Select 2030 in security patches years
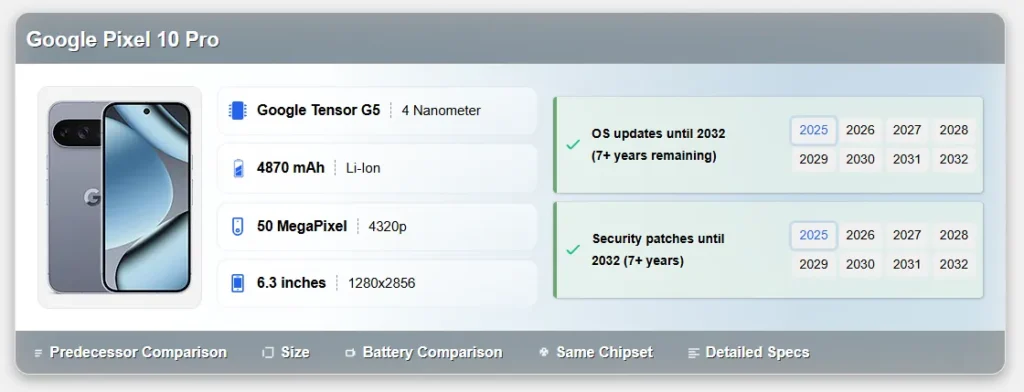Viewport: 1024px width, 392px height. coord(860,265)
